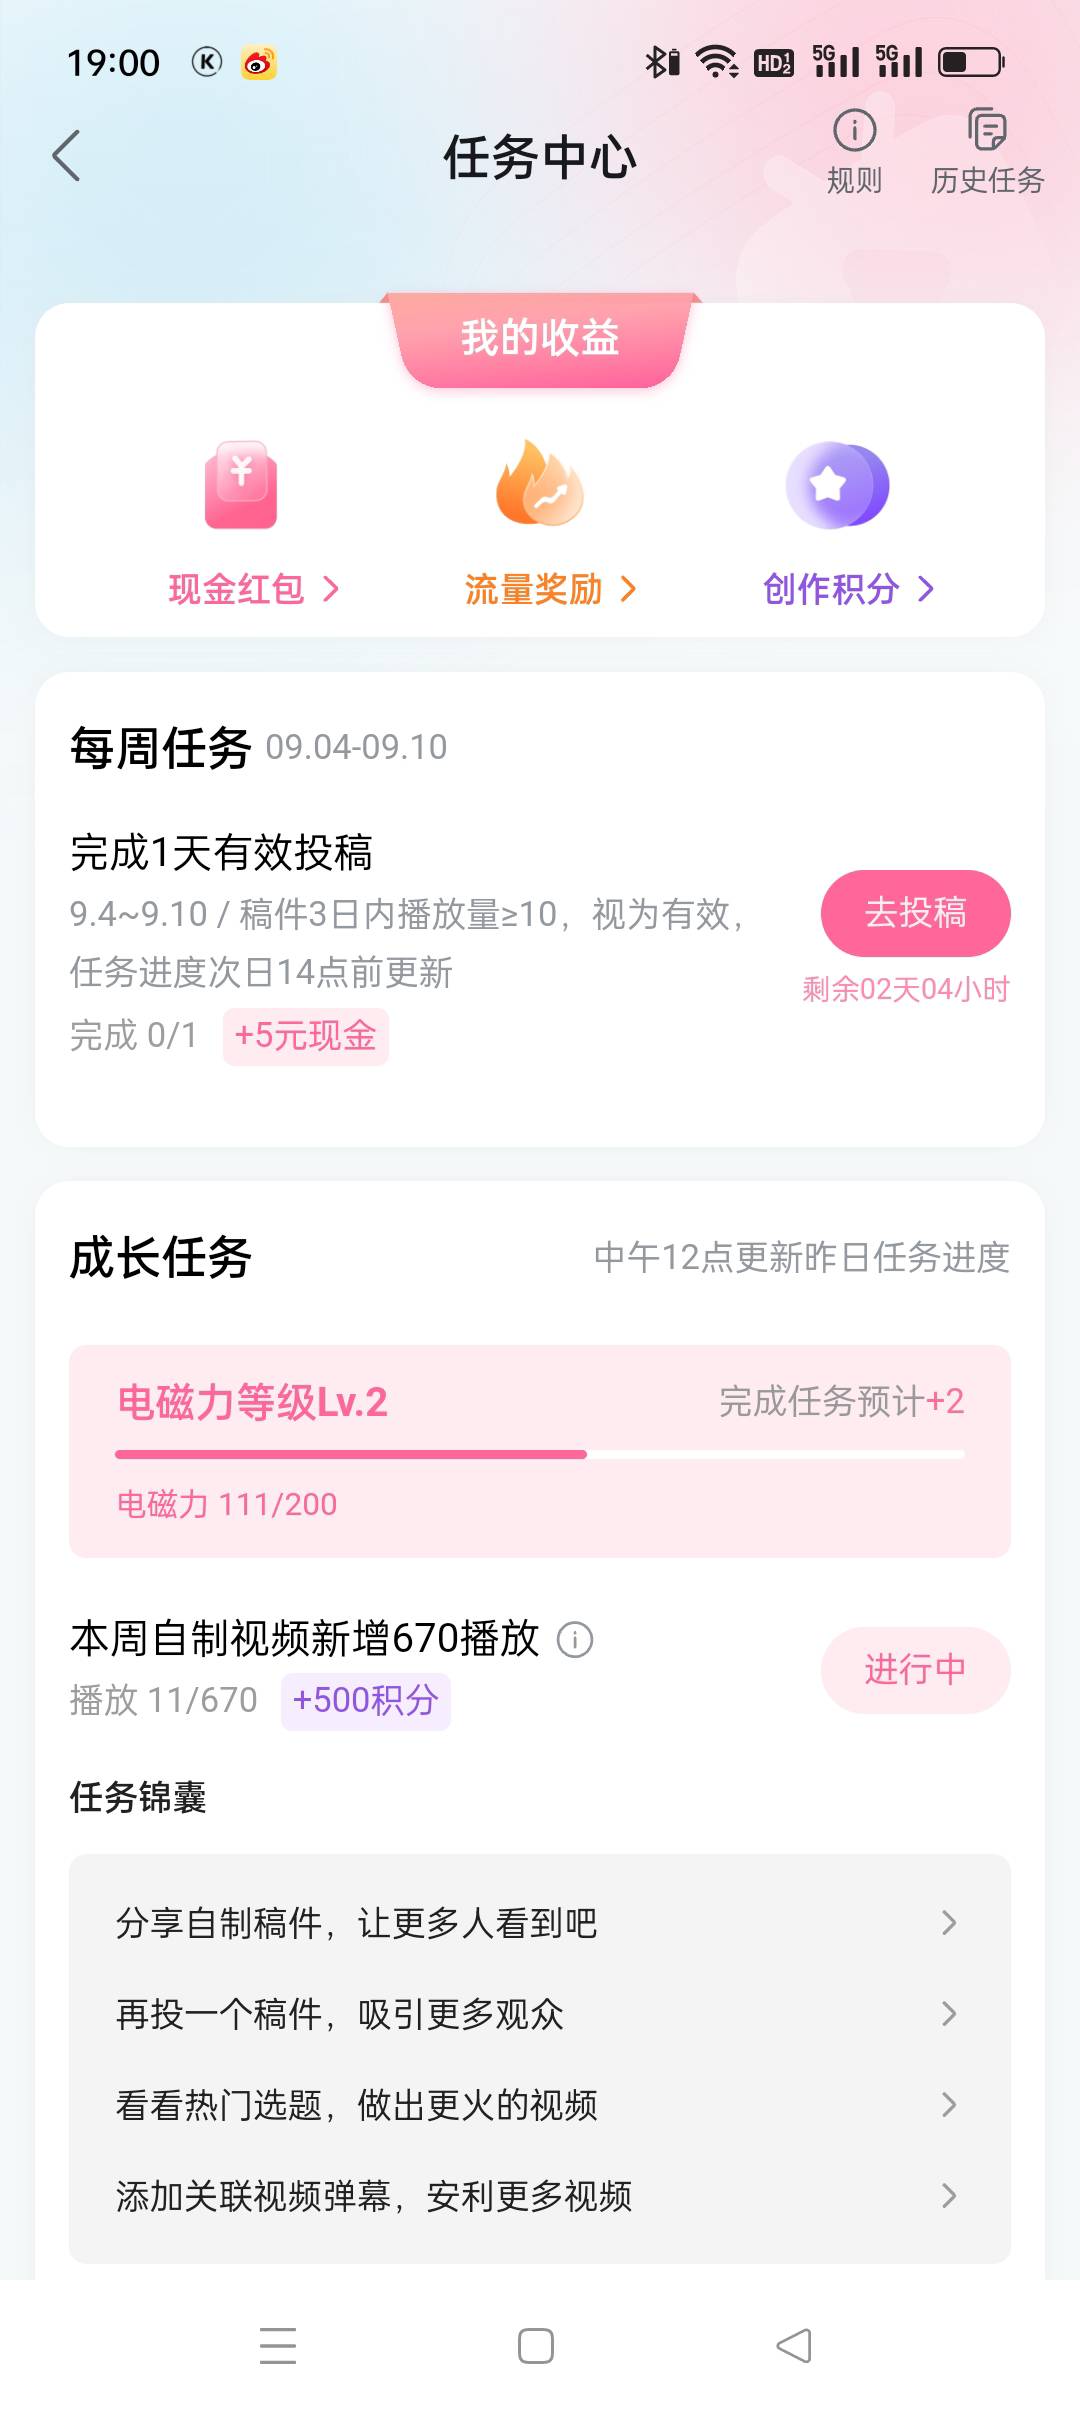Viewport: 1080px width, 2412px height.
Task: Tap the flame traffic reward icon
Action: click(539, 483)
